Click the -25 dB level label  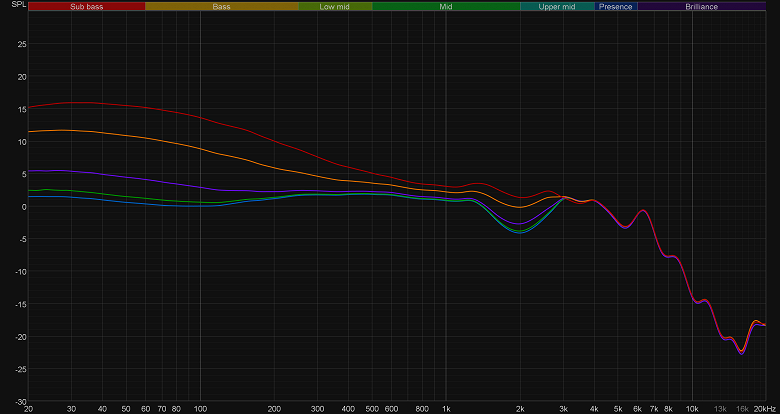pyautogui.click(x=21, y=369)
